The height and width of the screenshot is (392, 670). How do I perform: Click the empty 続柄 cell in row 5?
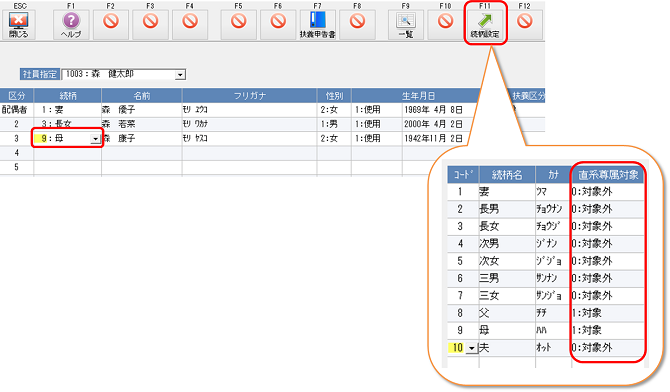tap(68, 167)
